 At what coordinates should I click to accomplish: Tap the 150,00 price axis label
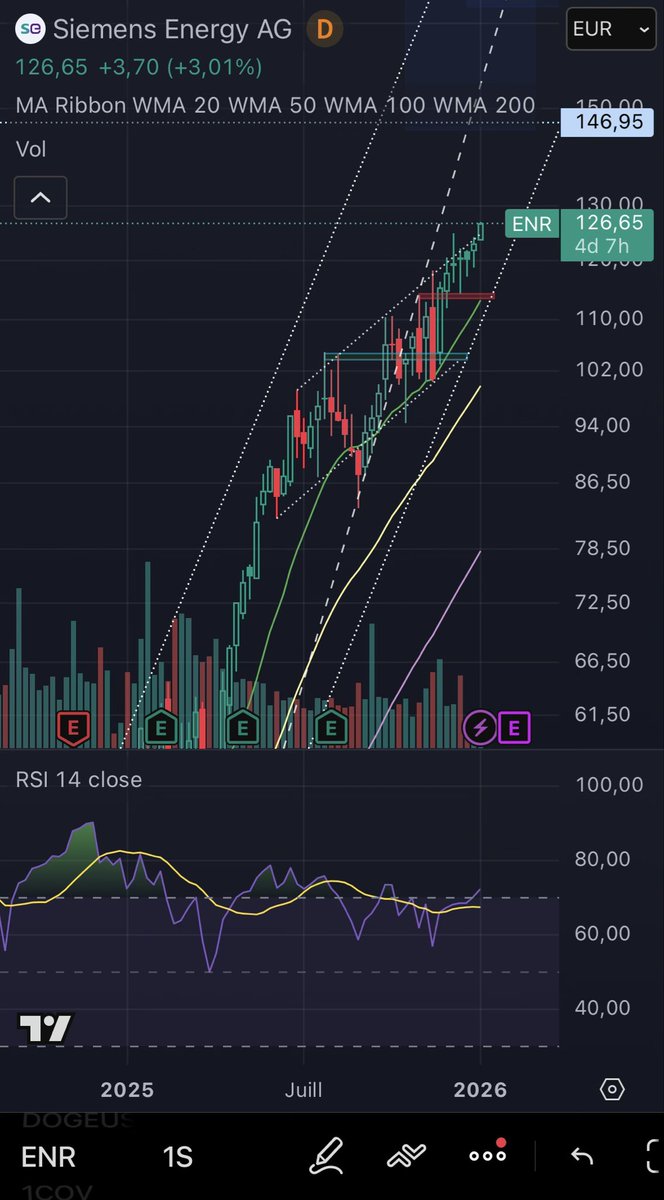(610, 106)
